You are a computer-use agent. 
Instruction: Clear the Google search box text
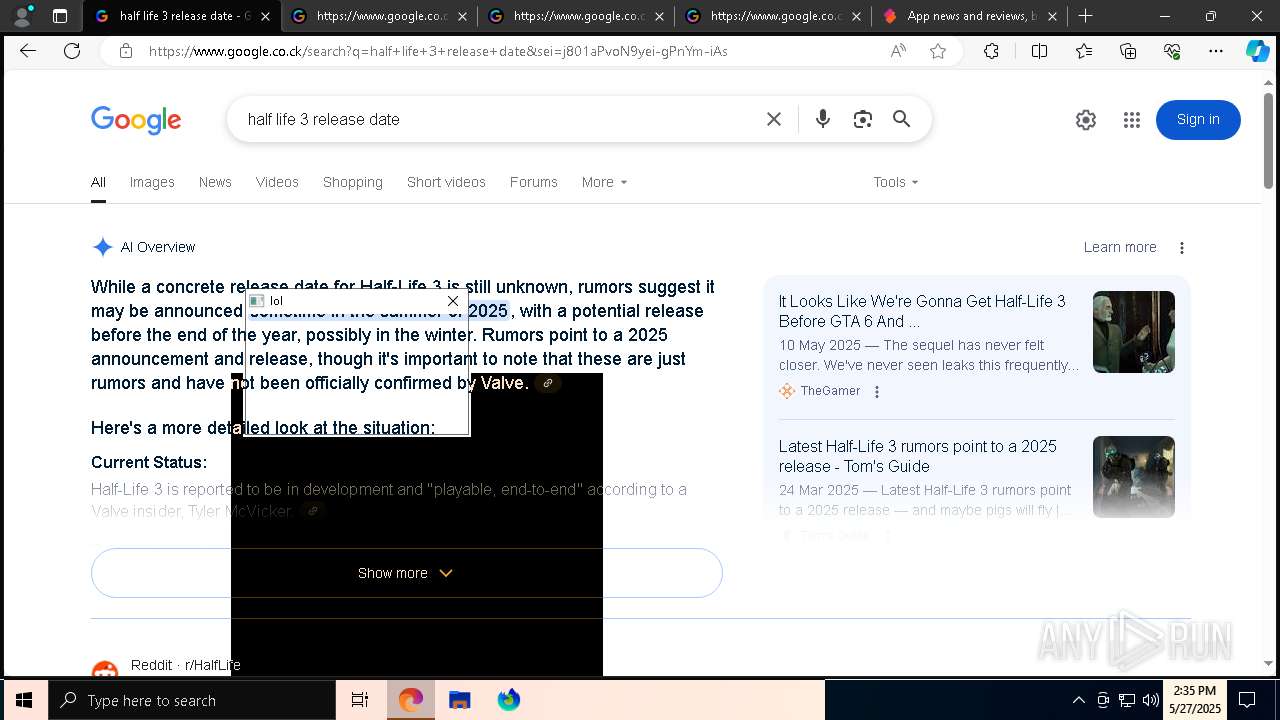coord(774,119)
